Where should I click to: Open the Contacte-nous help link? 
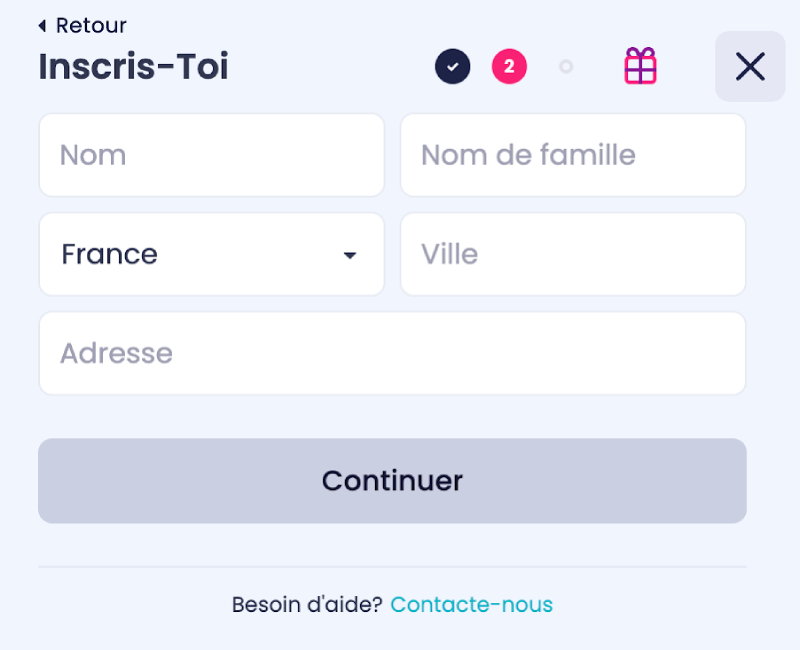tap(471, 604)
